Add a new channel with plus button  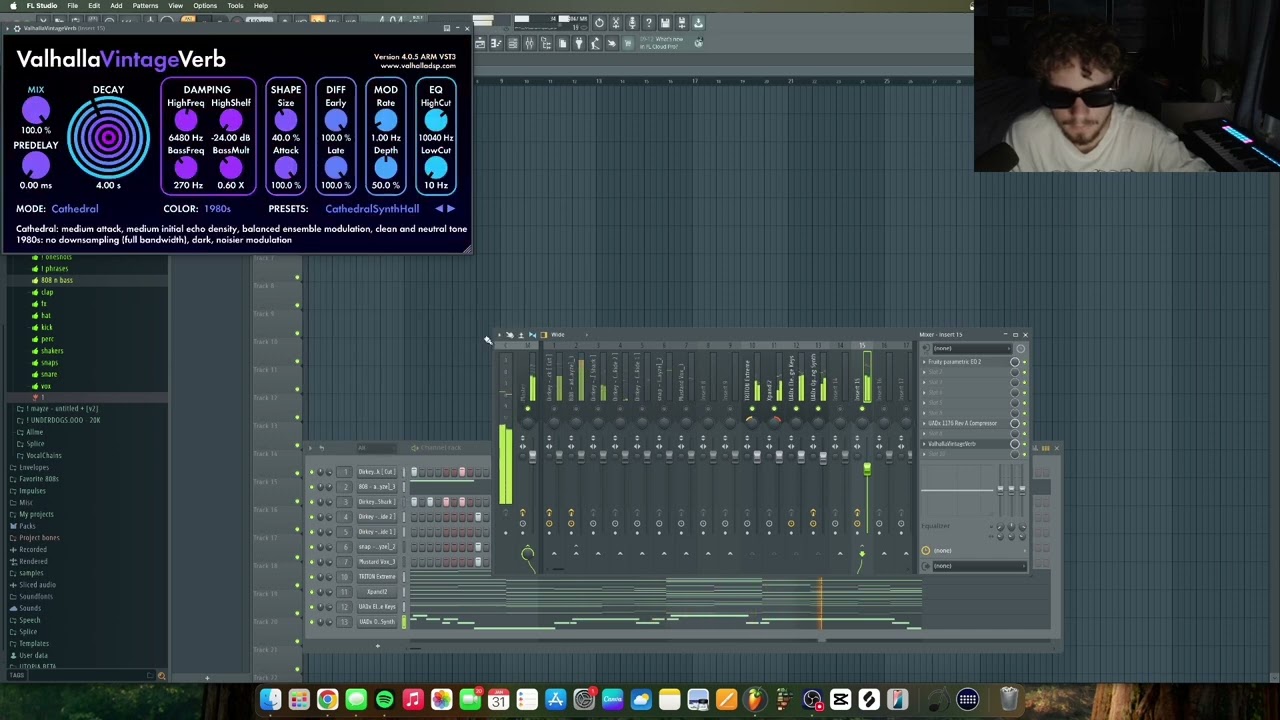point(377,646)
